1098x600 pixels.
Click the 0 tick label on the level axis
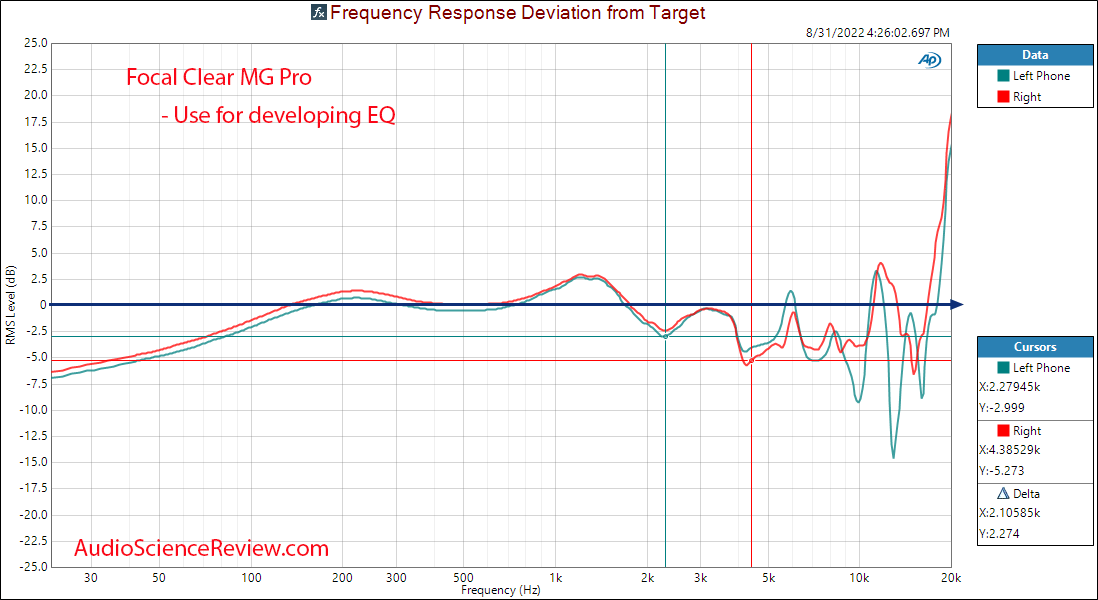pos(44,305)
